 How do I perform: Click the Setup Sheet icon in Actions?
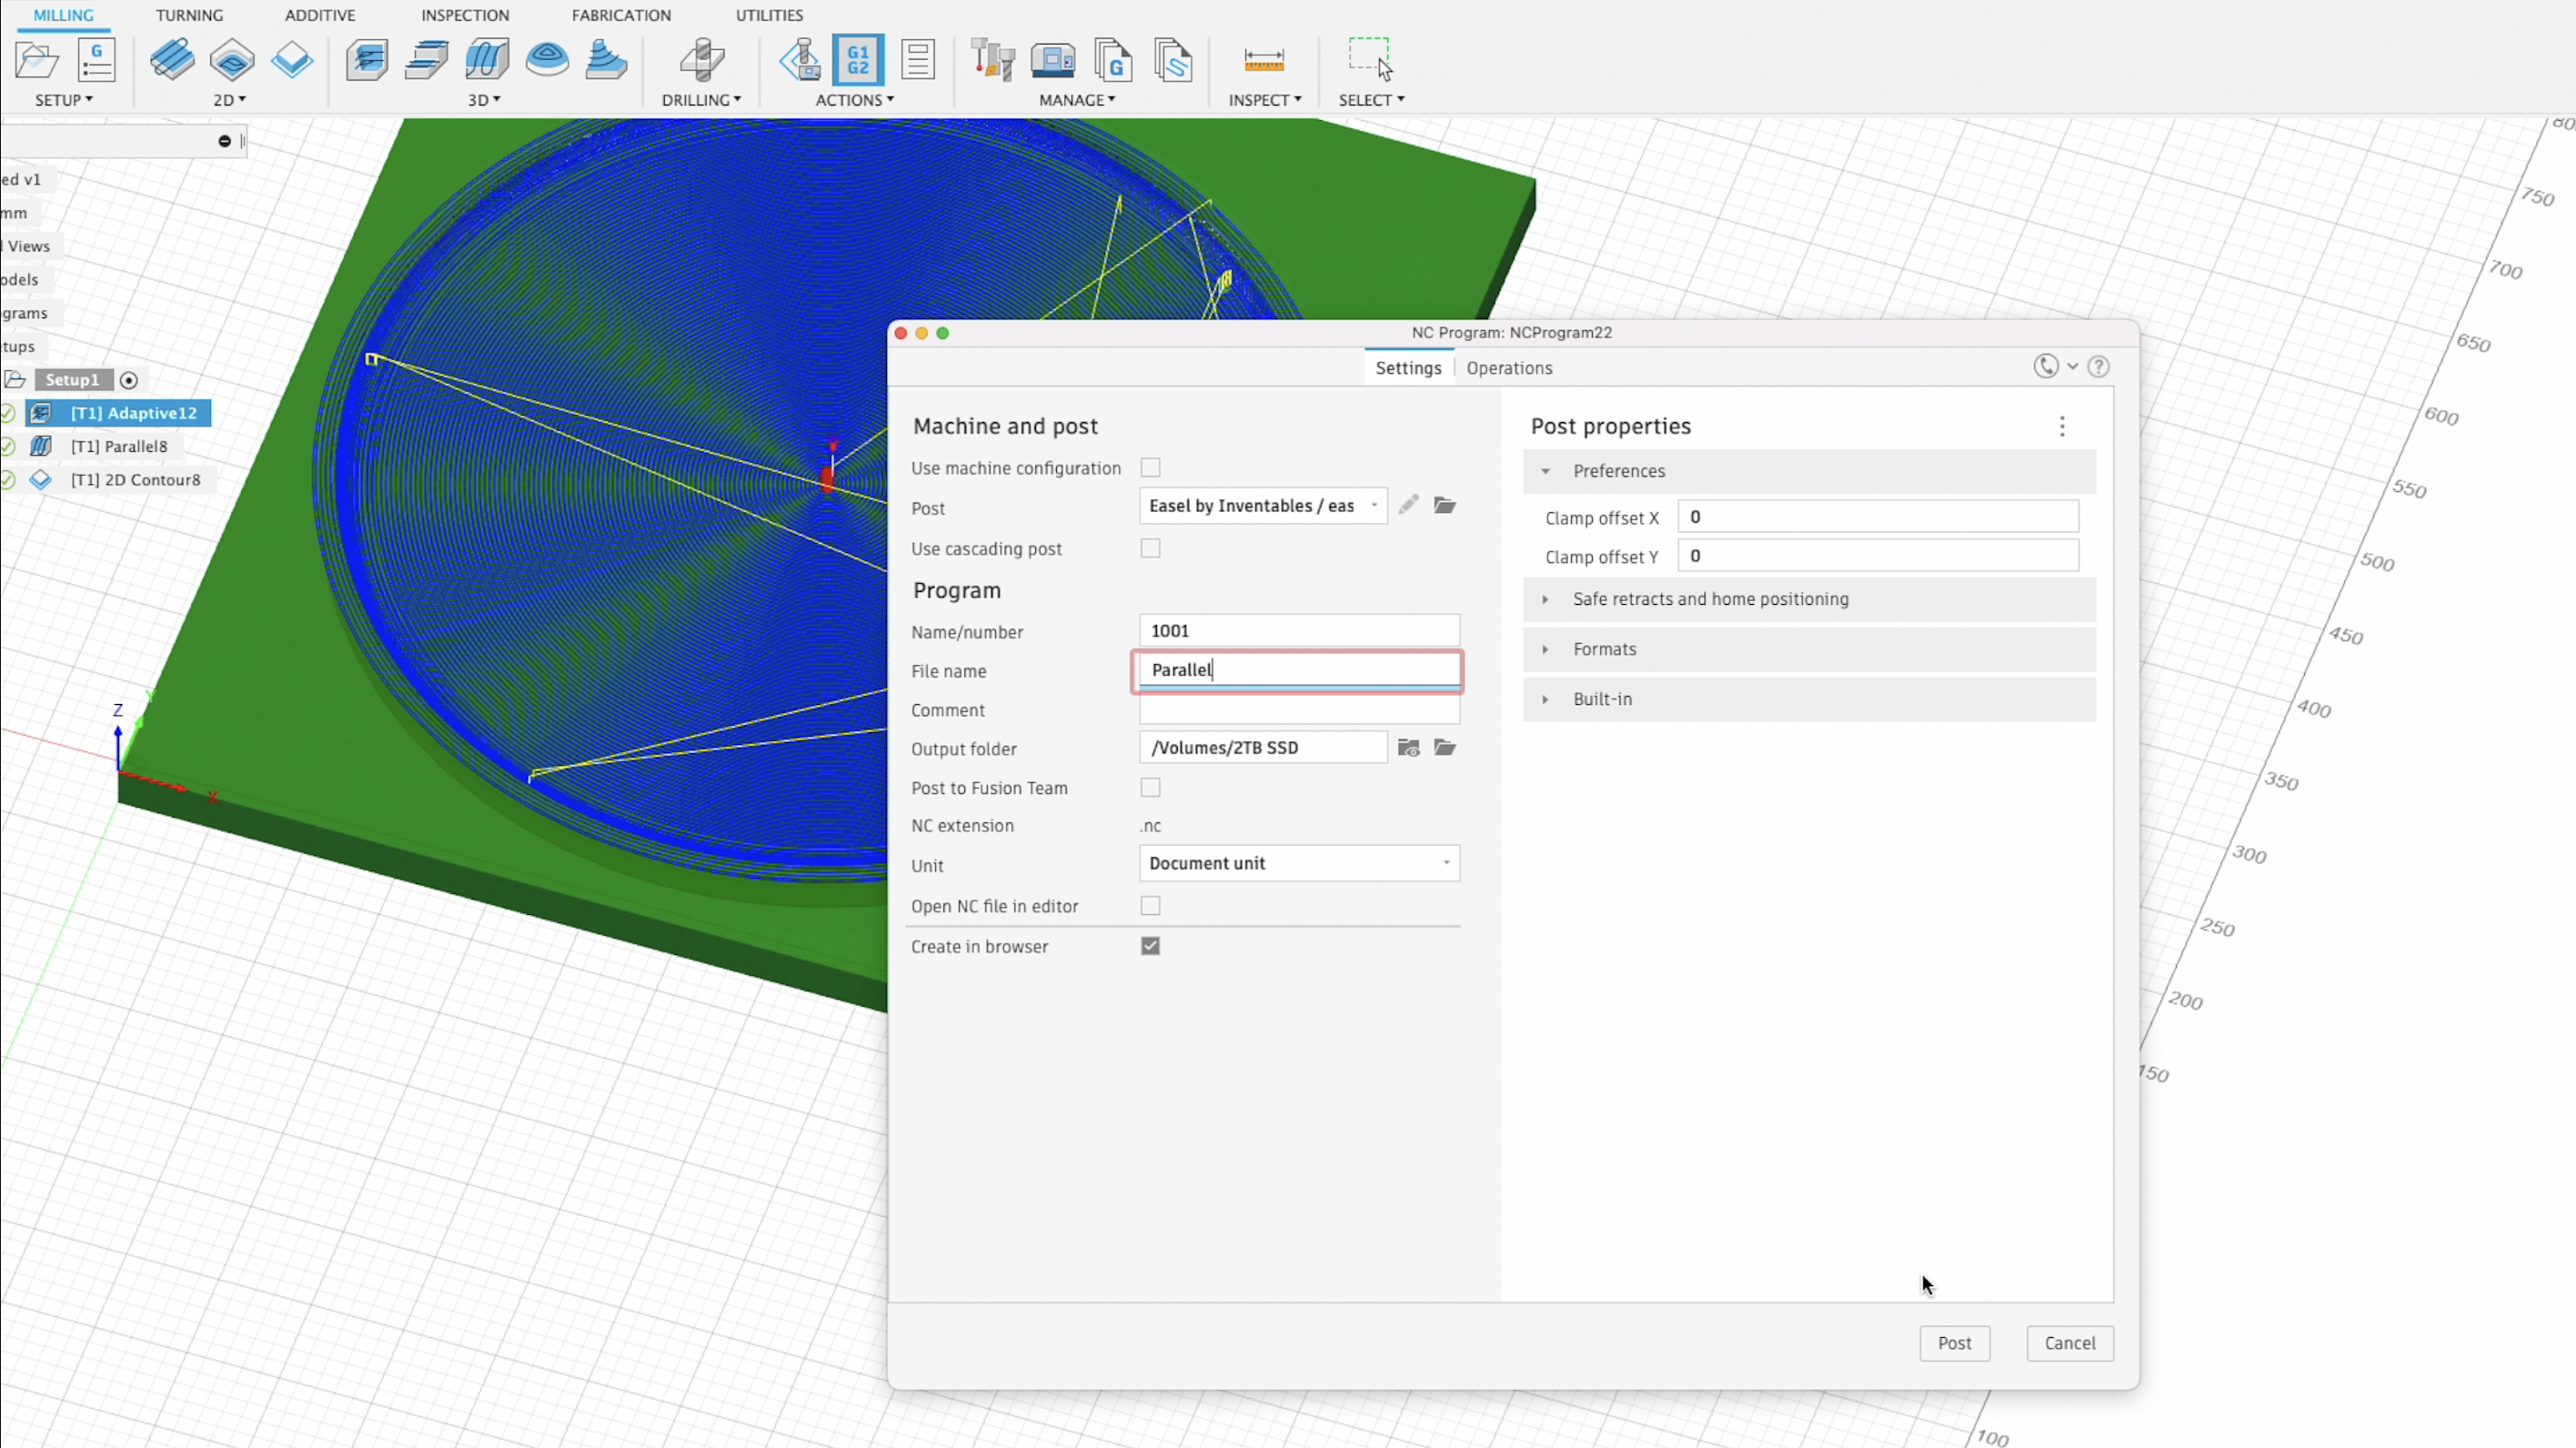(x=917, y=60)
